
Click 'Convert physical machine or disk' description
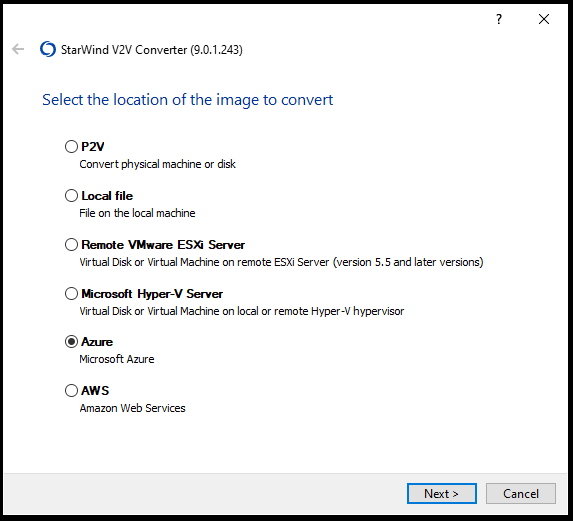tap(158, 164)
